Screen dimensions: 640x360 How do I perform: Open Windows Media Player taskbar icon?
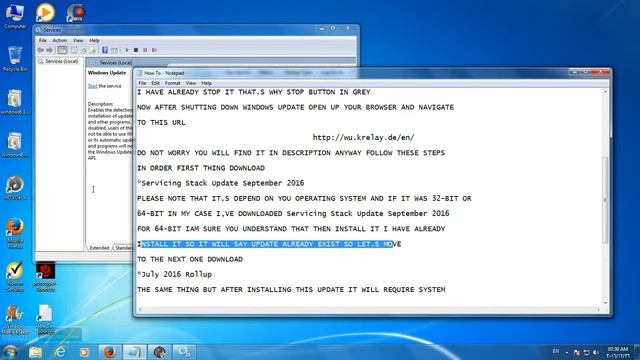click(84, 352)
